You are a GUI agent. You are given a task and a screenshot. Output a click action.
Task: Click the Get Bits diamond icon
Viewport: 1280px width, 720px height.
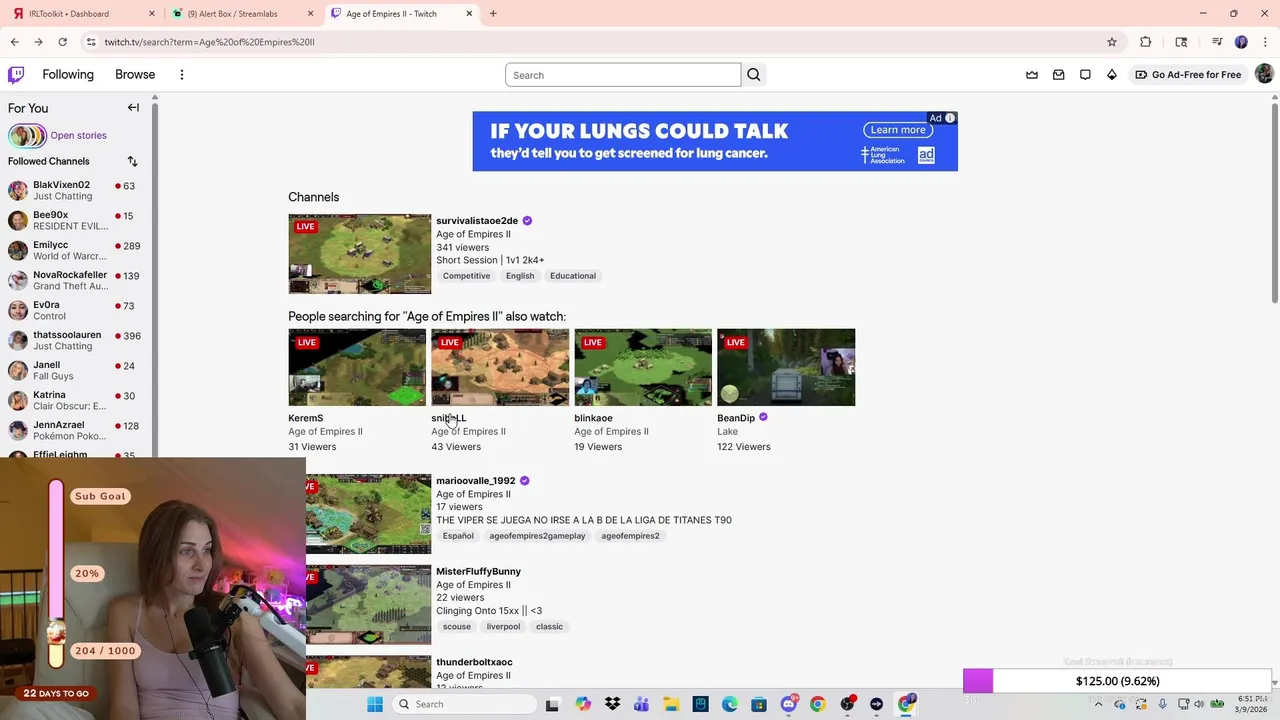[1111, 75]
